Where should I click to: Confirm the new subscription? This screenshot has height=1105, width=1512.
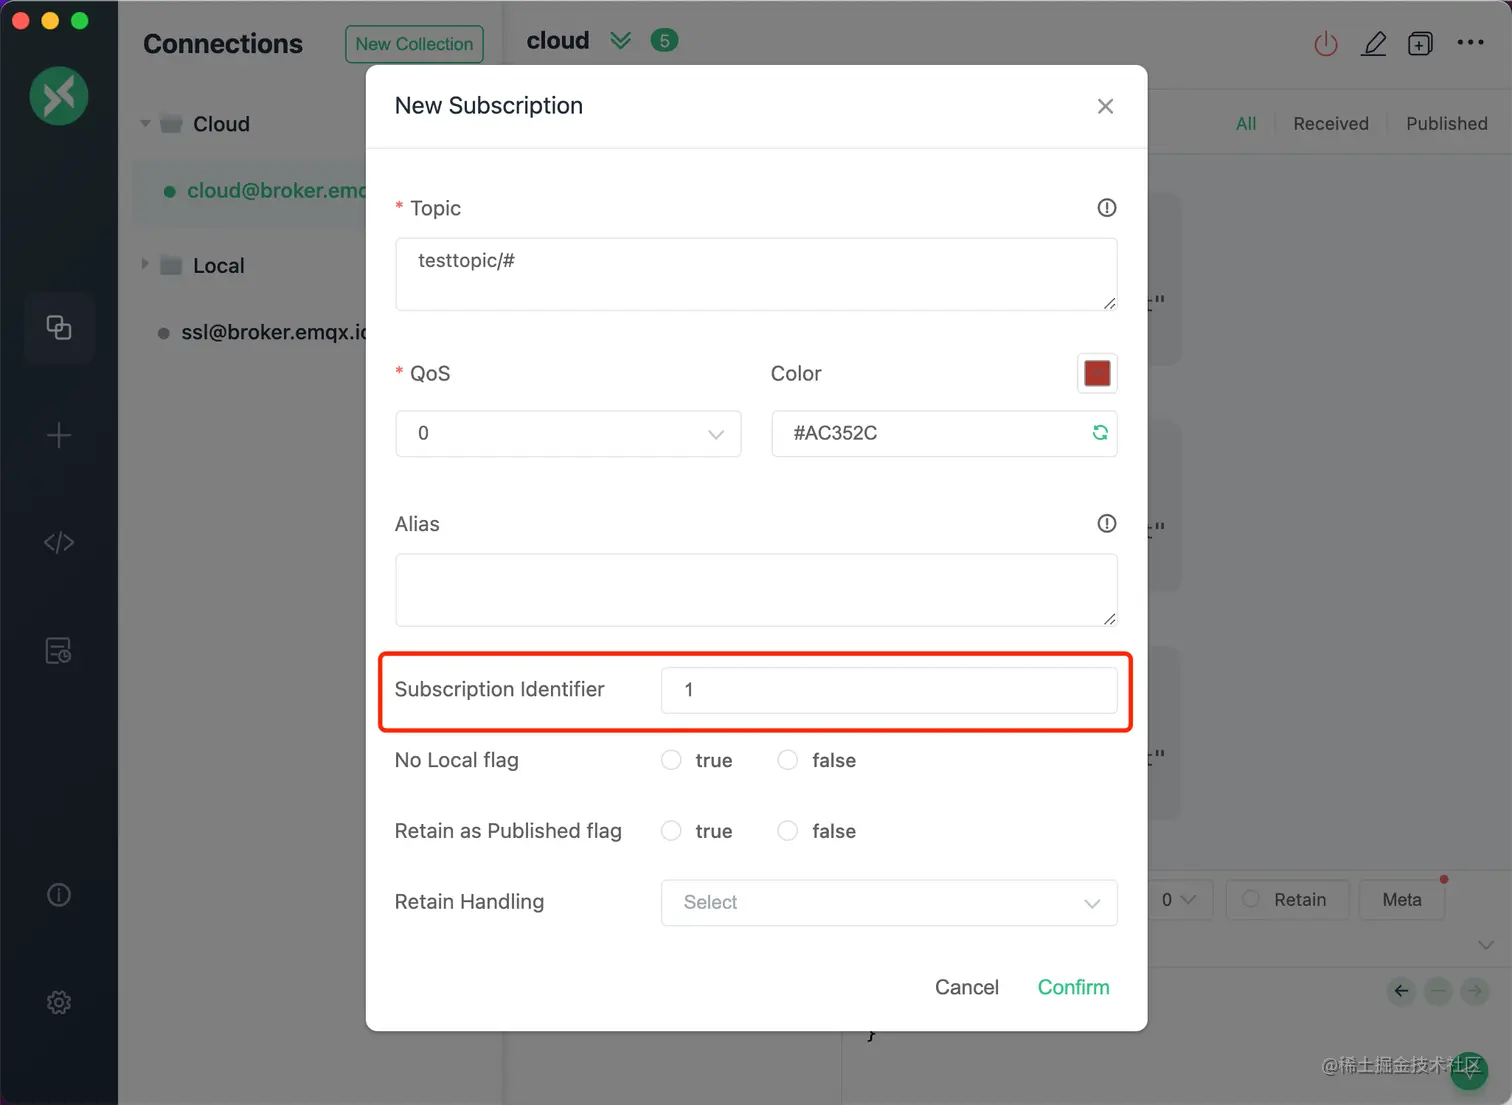(x=1073, y=987)
